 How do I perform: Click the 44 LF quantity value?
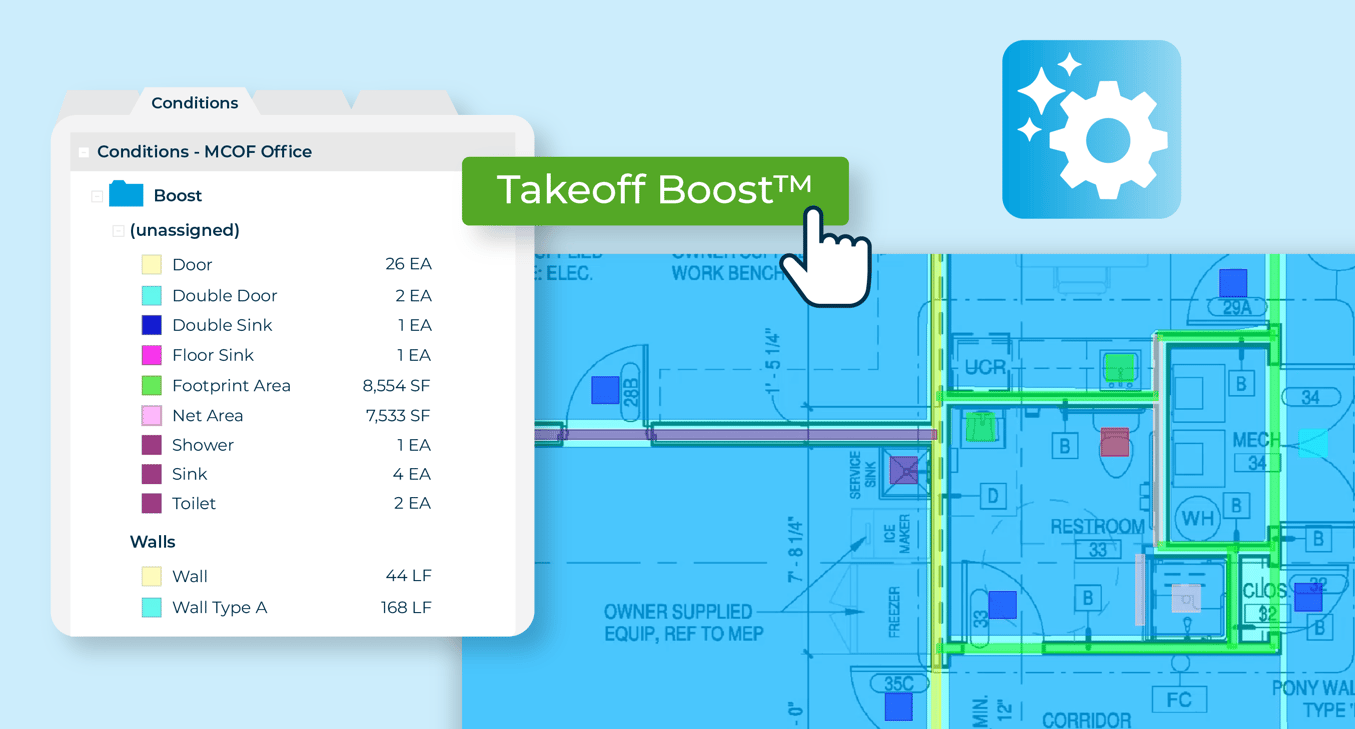tap(409, 576)
